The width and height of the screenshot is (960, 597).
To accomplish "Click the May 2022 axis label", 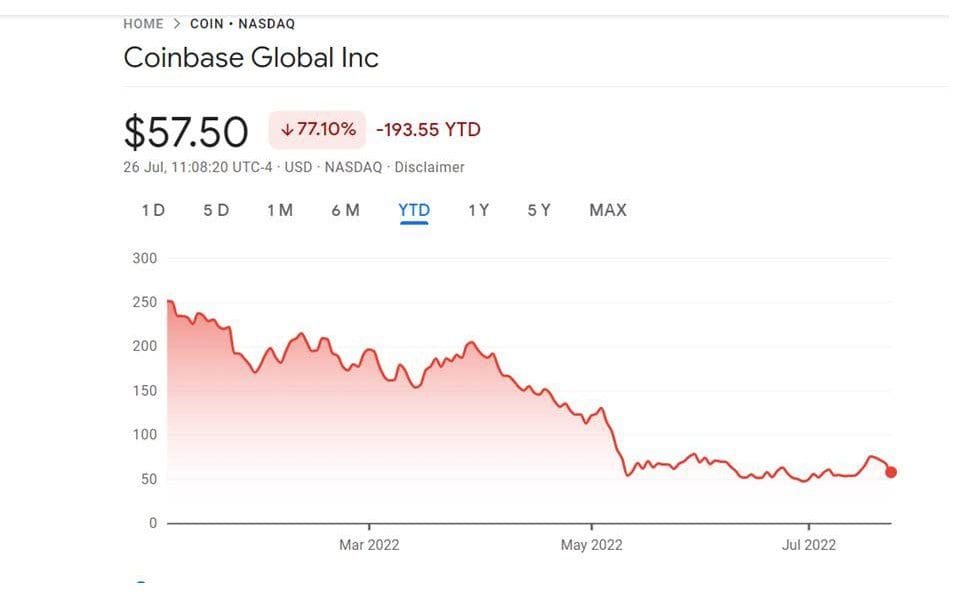I will [591, 545].
